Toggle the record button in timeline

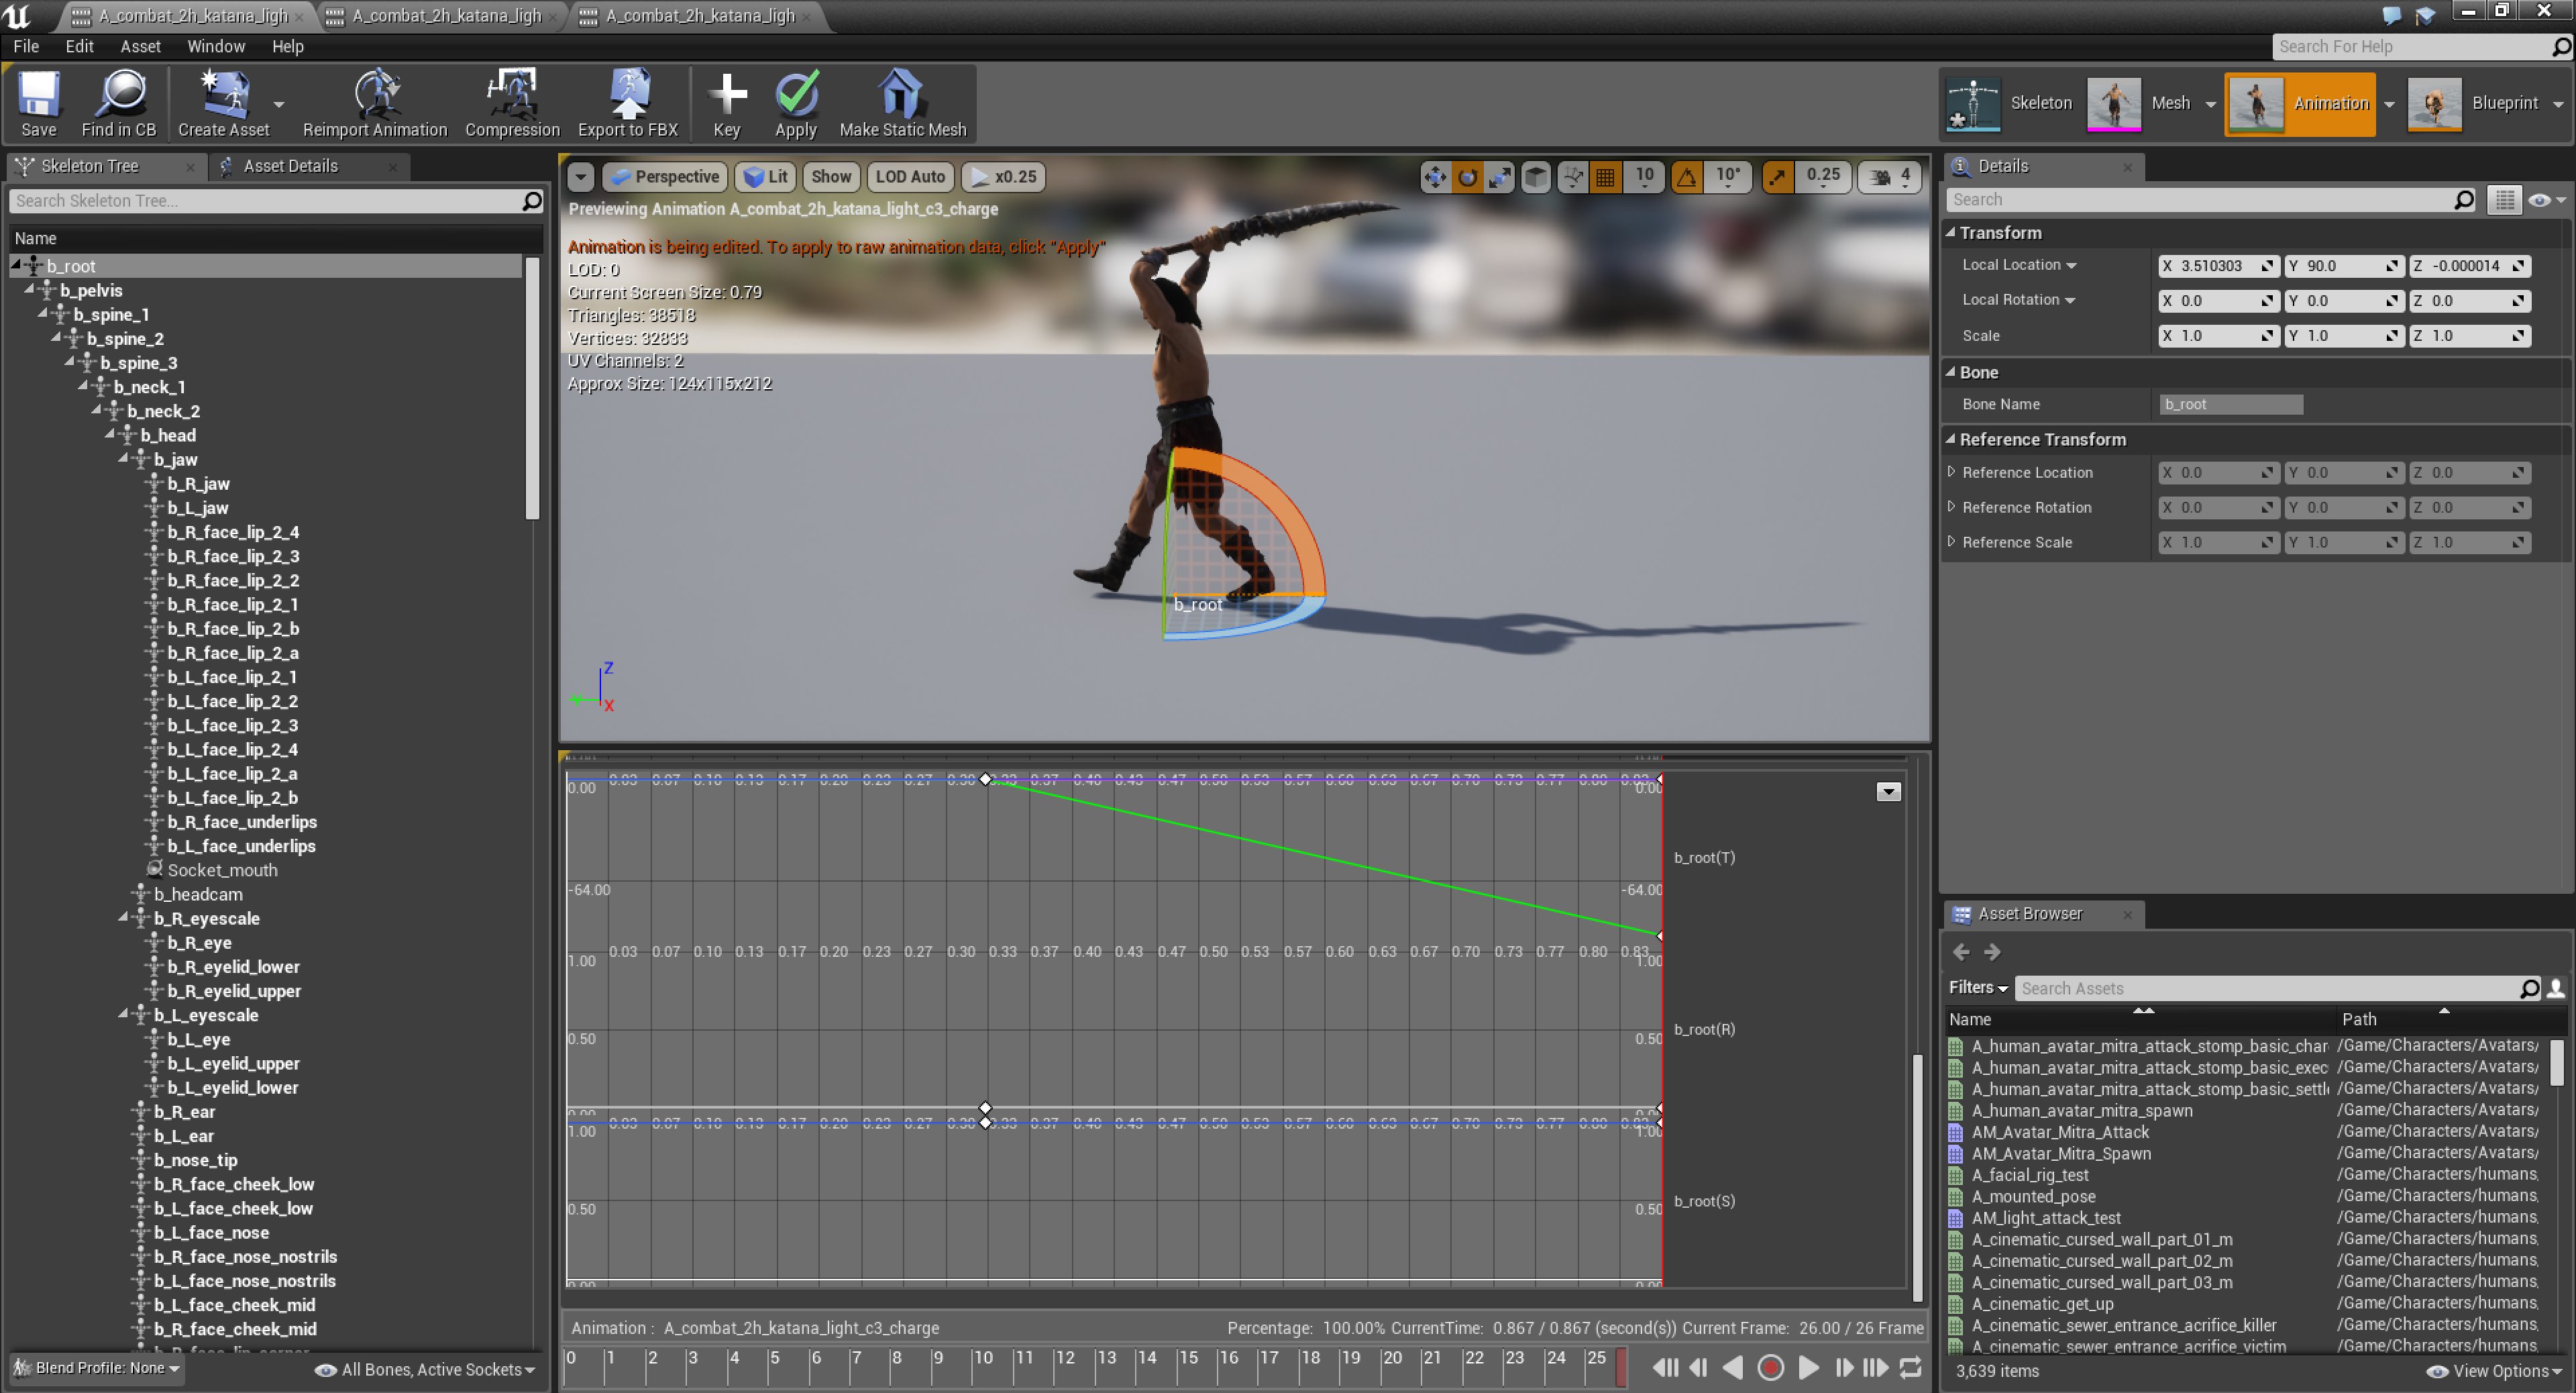[1770, 1367]
